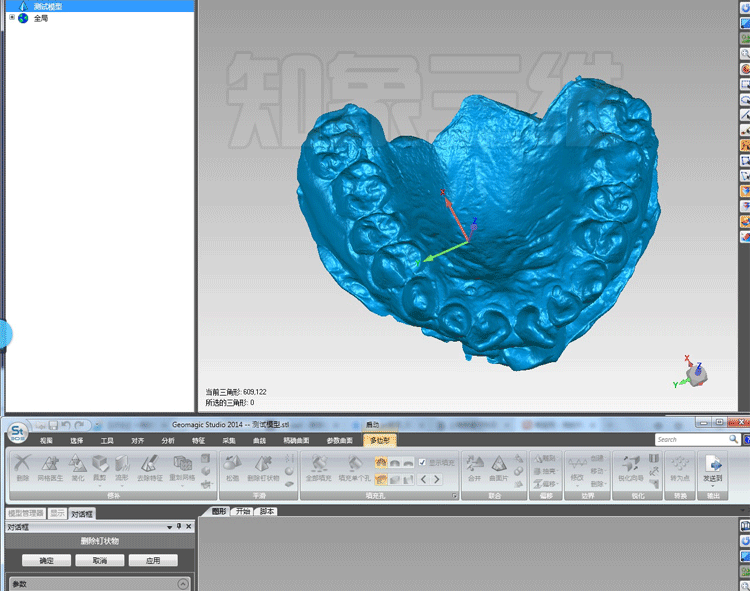The height and width of the screenshot is (591, 750).
Task: Switch to the 模型管理器 panel tab
Action: [26, 514]
